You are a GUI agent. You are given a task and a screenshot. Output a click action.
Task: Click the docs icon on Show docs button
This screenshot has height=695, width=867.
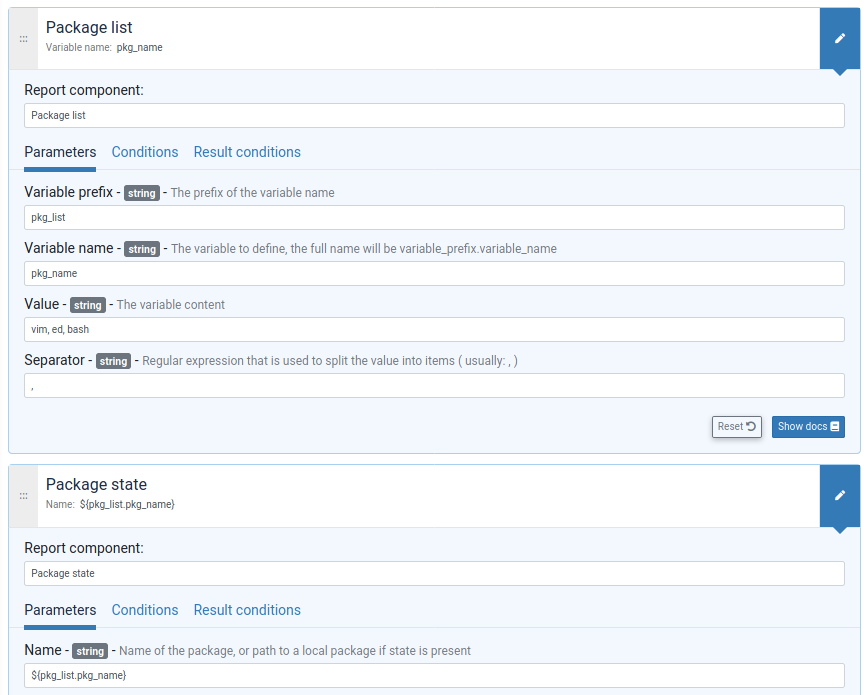pyautogui.click(x=834, y=426)
